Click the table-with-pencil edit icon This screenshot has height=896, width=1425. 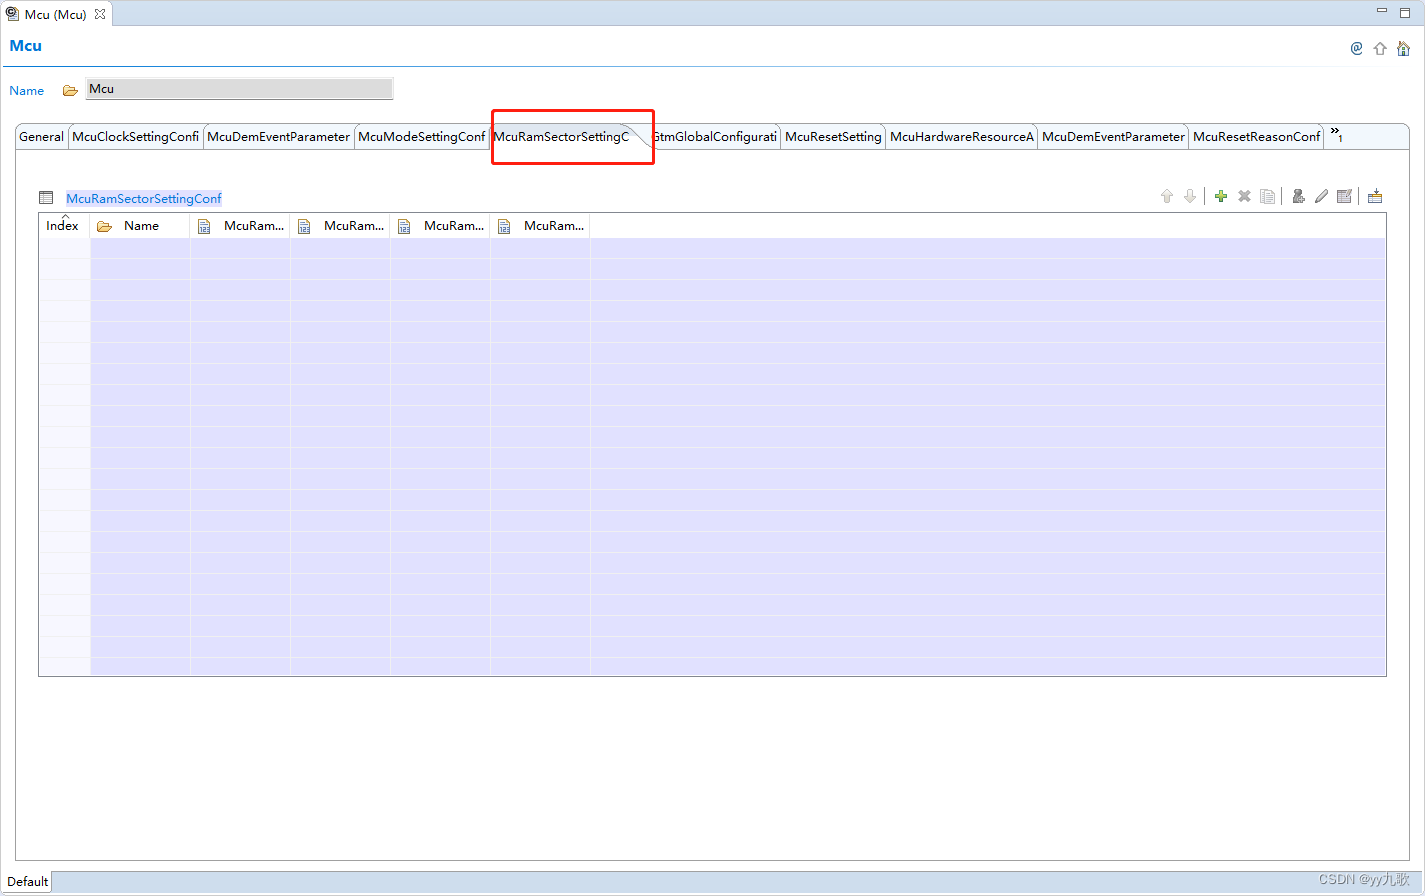1344,196
